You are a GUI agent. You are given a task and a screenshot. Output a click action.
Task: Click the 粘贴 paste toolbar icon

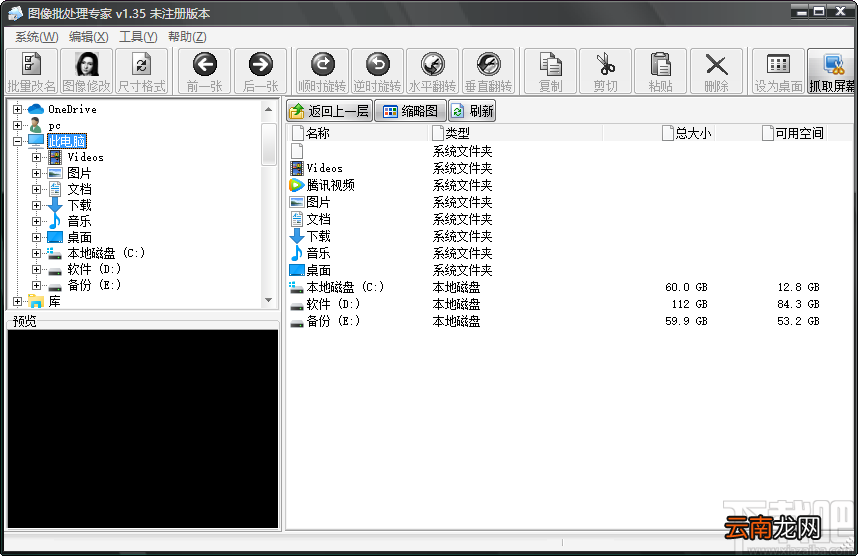pos(660,71)
